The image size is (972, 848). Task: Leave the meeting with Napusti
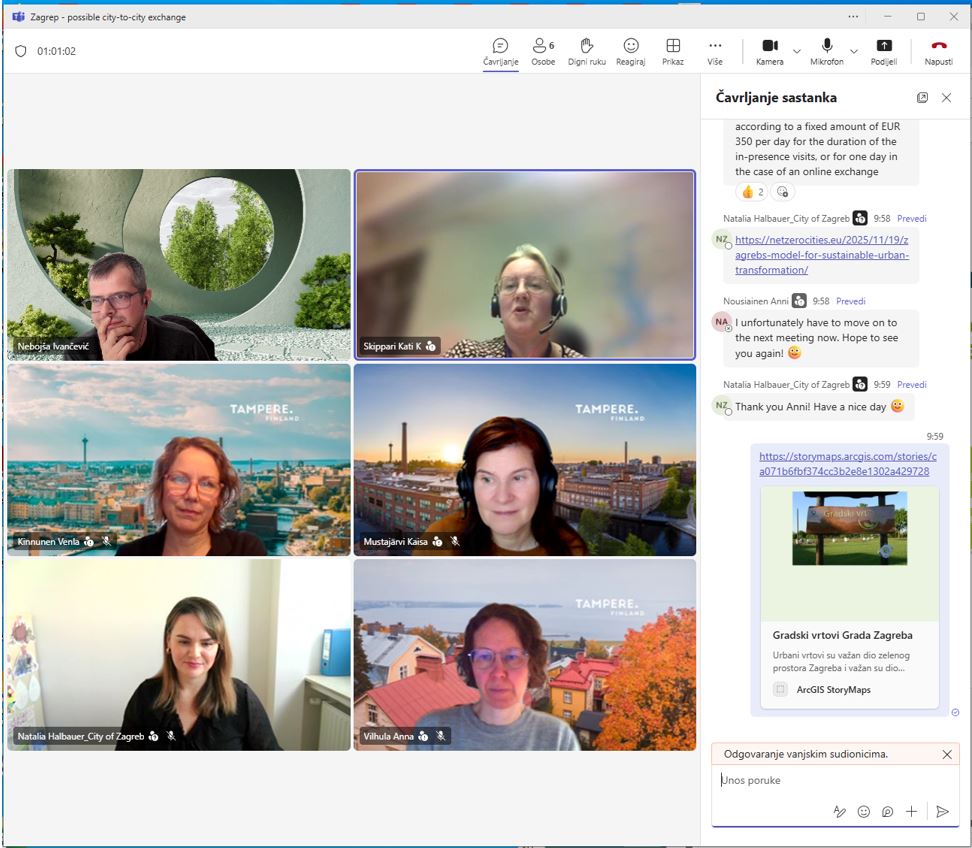coord(938,51)
